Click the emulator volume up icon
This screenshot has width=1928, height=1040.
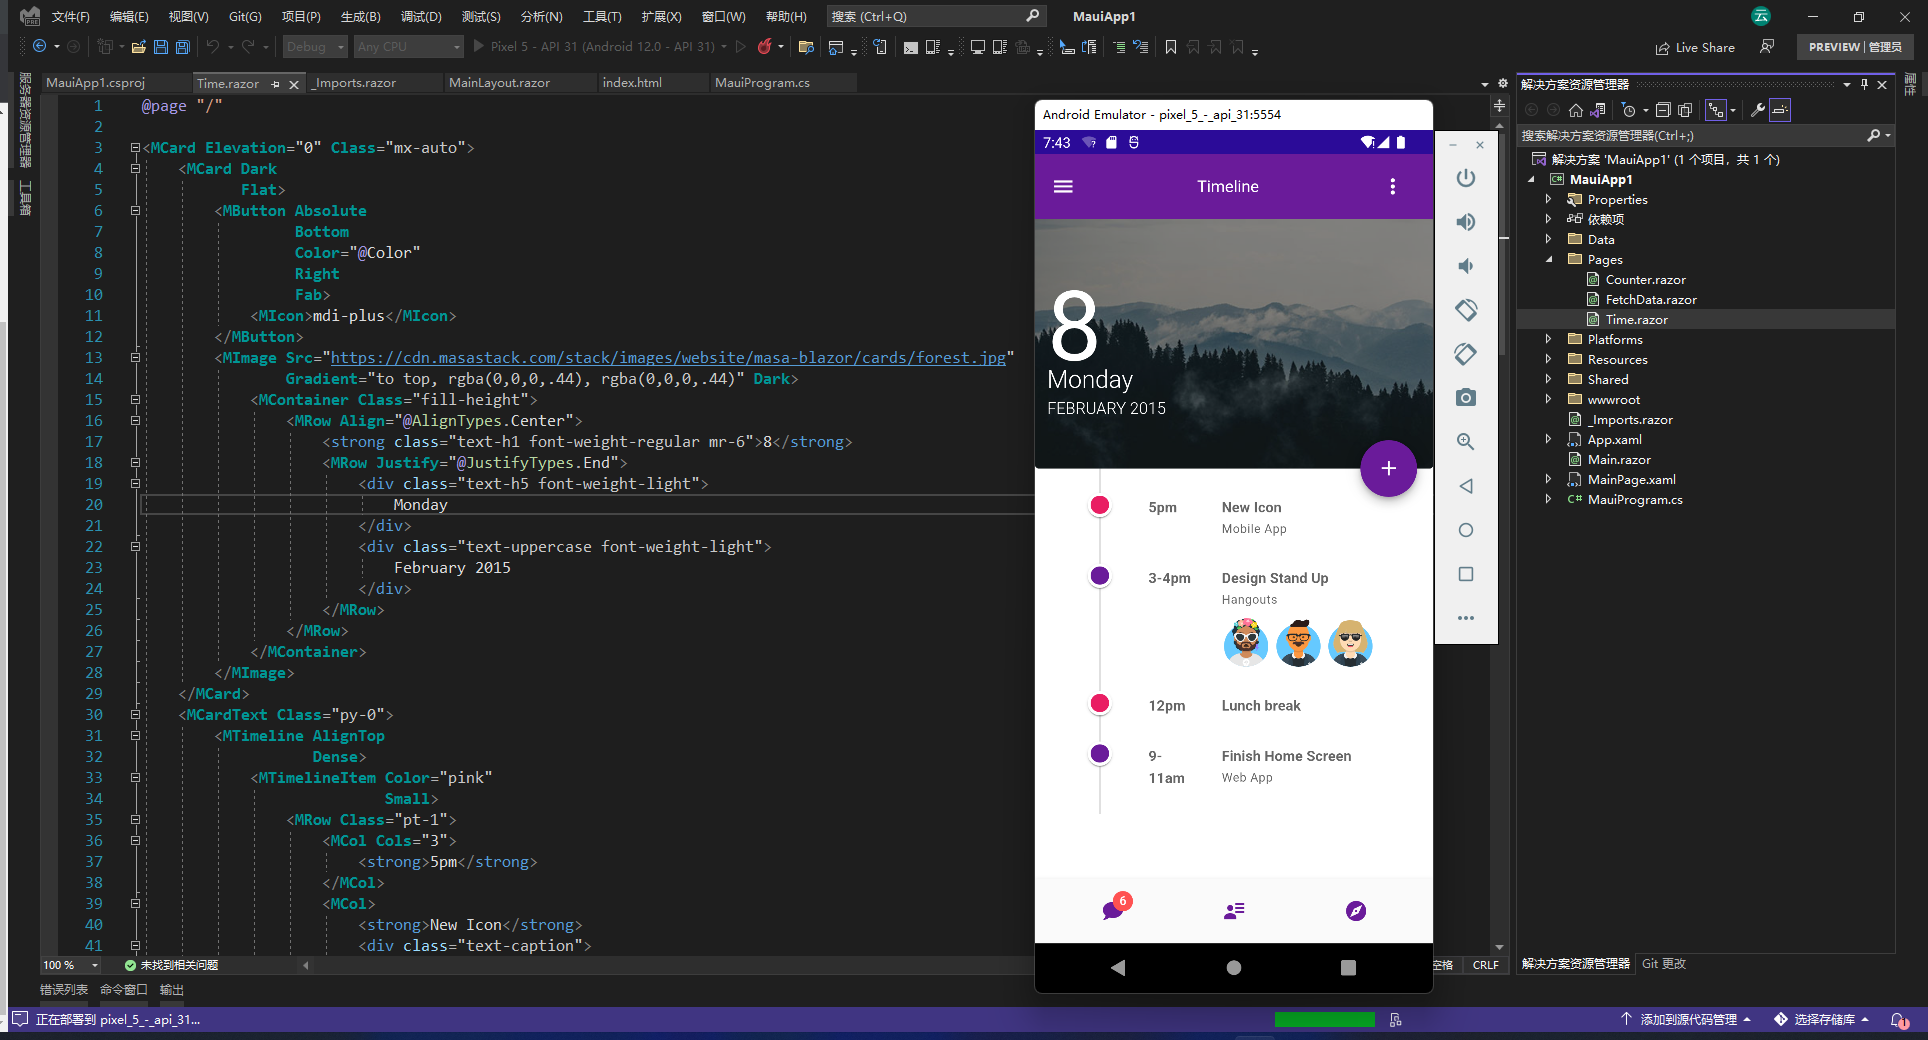[1465, 222]
